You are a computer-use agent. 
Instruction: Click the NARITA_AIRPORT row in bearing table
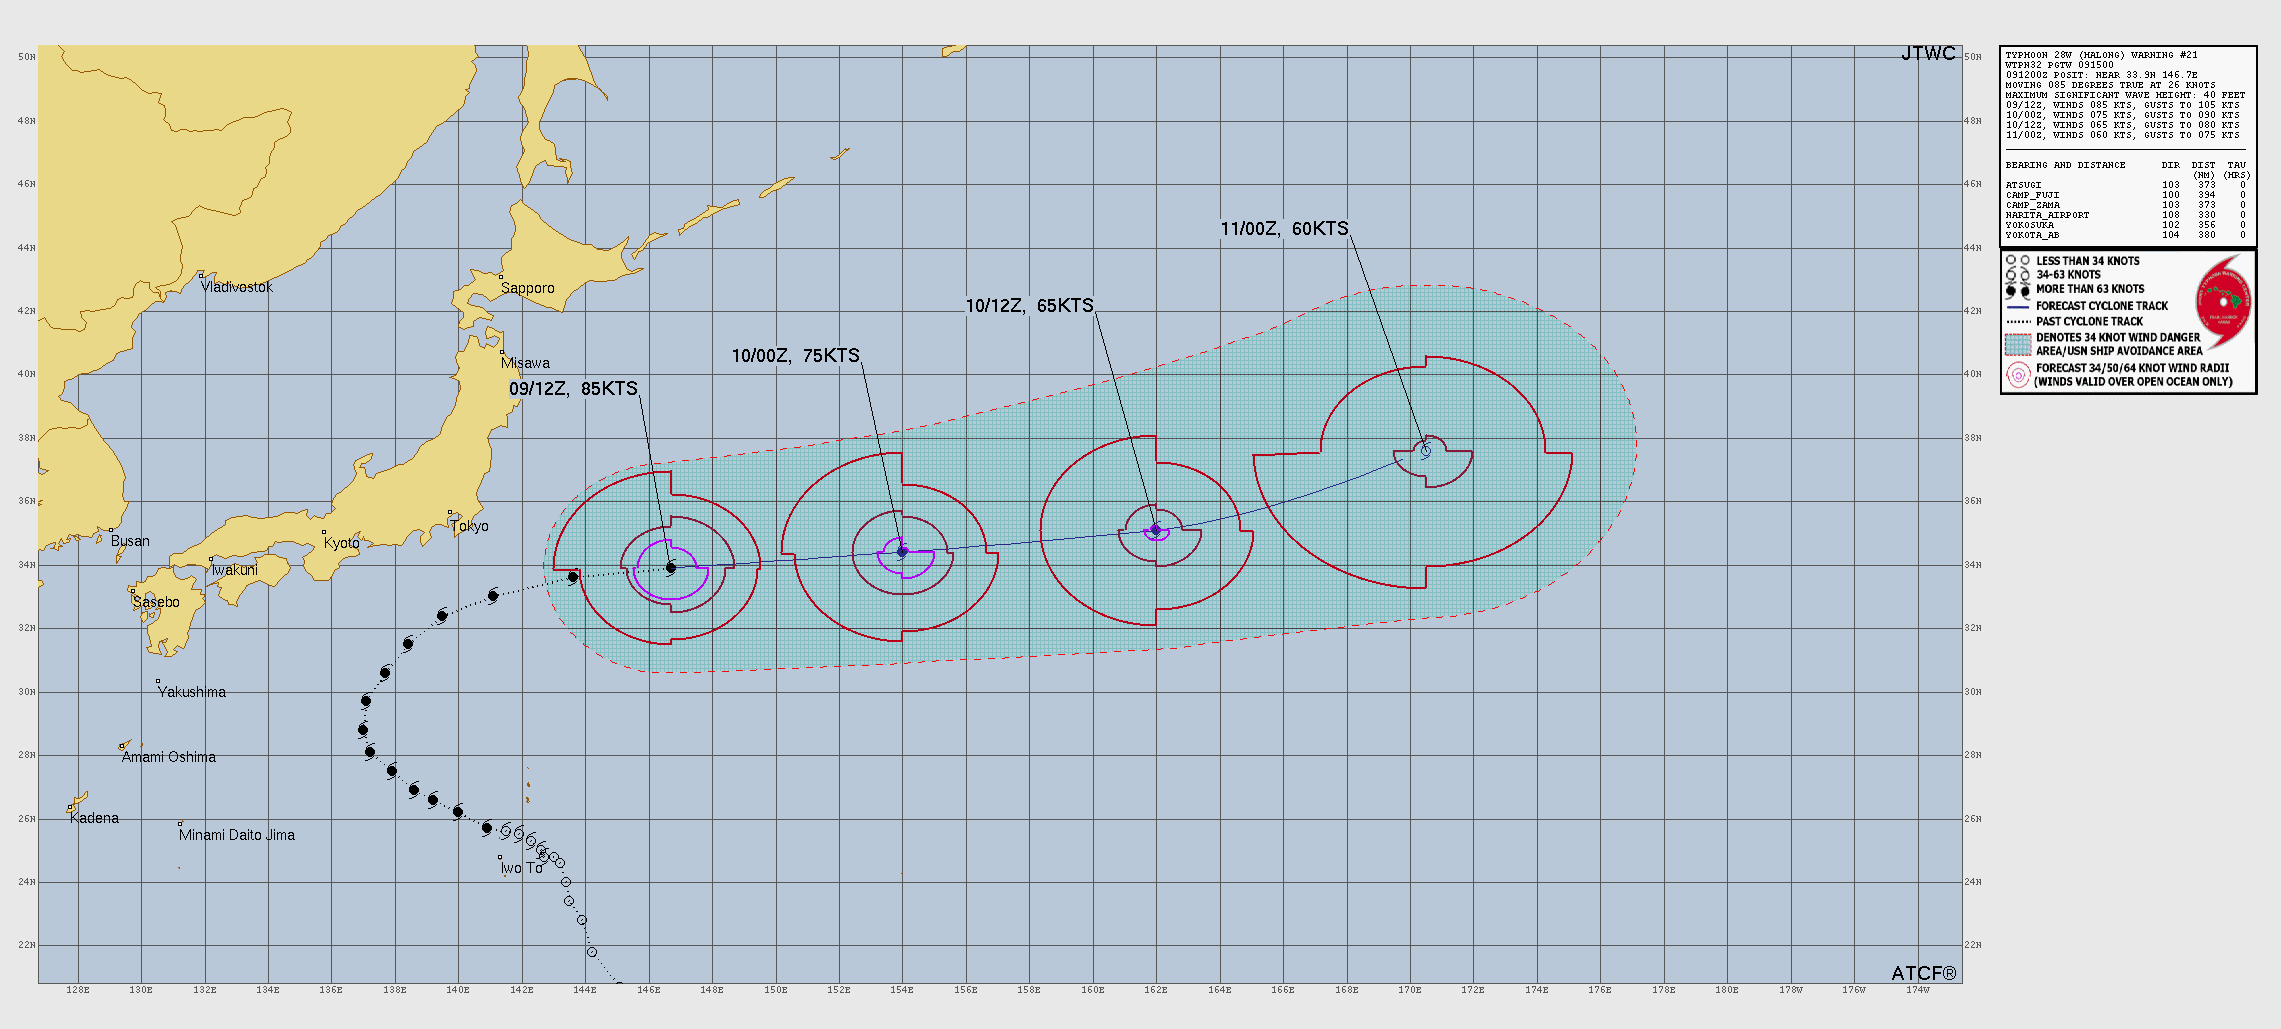point(2047,215)
